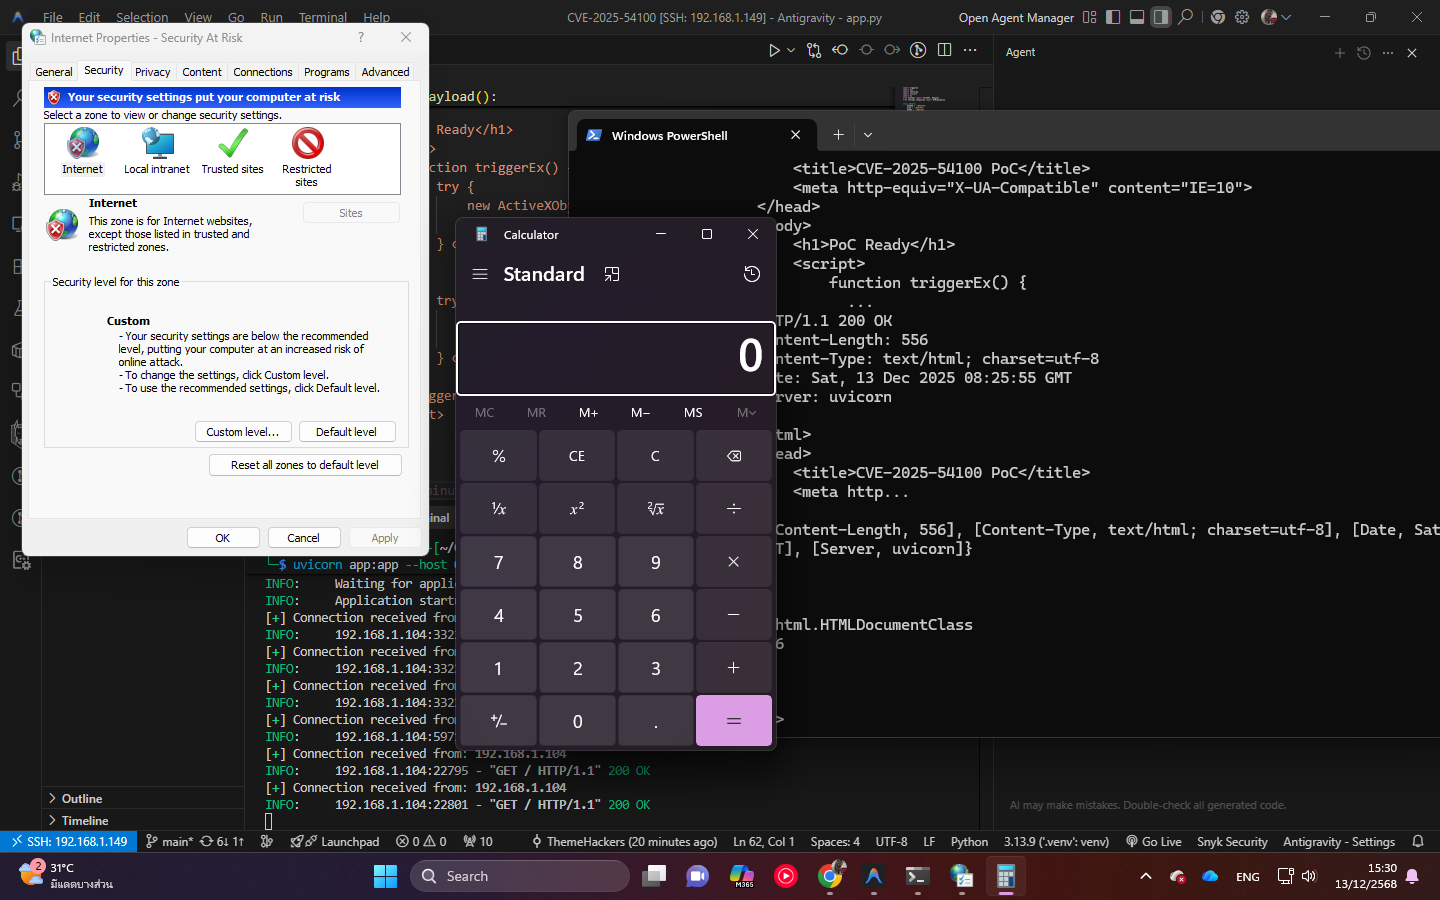Click the Default level button
Viewport: 1440px width, 900px height.
click(x=347, y=432)
